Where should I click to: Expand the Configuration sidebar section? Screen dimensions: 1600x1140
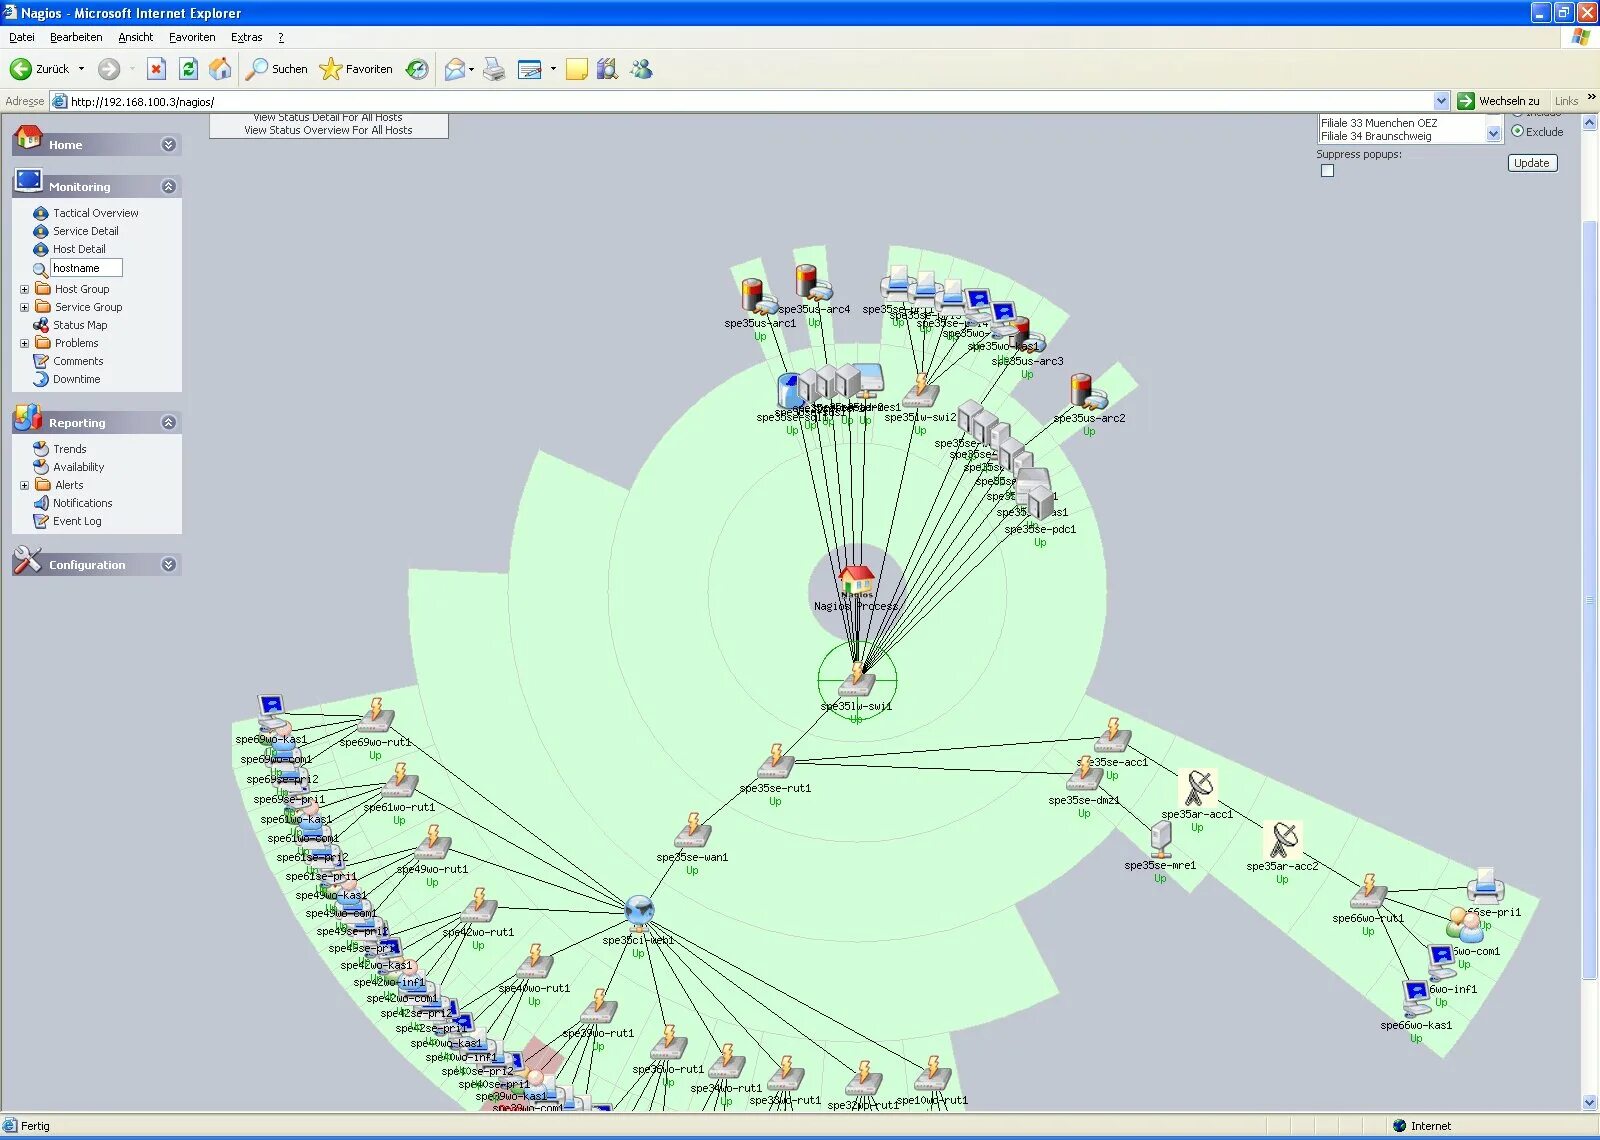pos(169,565)
